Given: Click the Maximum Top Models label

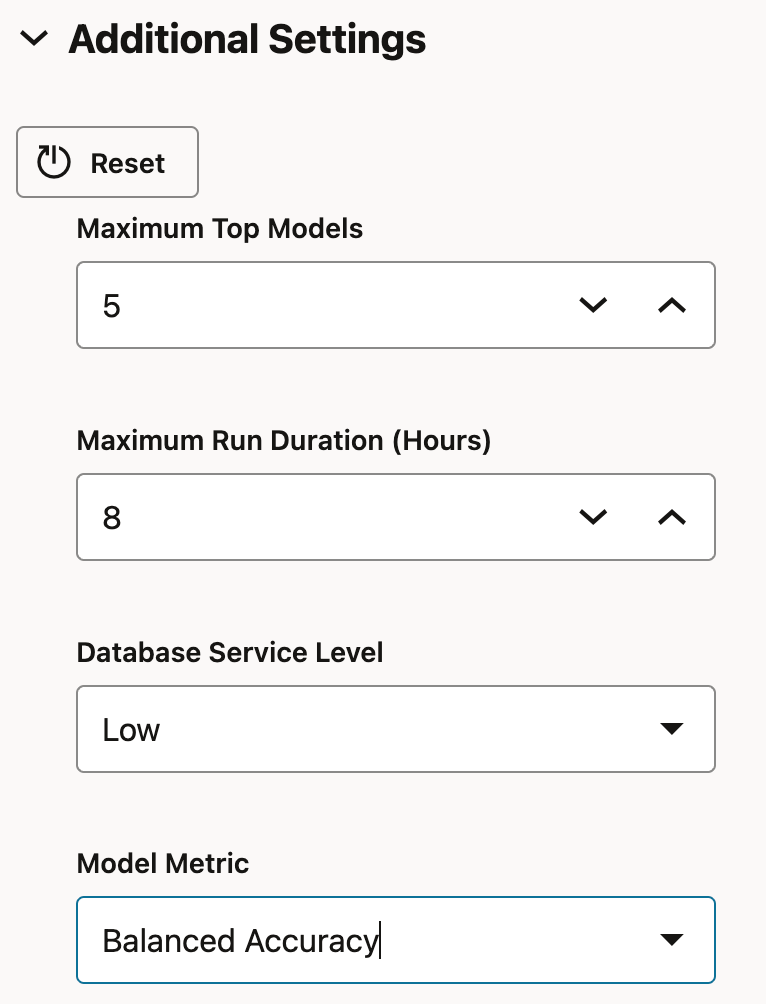Looking at the screenshot, I should pos(220,229).
